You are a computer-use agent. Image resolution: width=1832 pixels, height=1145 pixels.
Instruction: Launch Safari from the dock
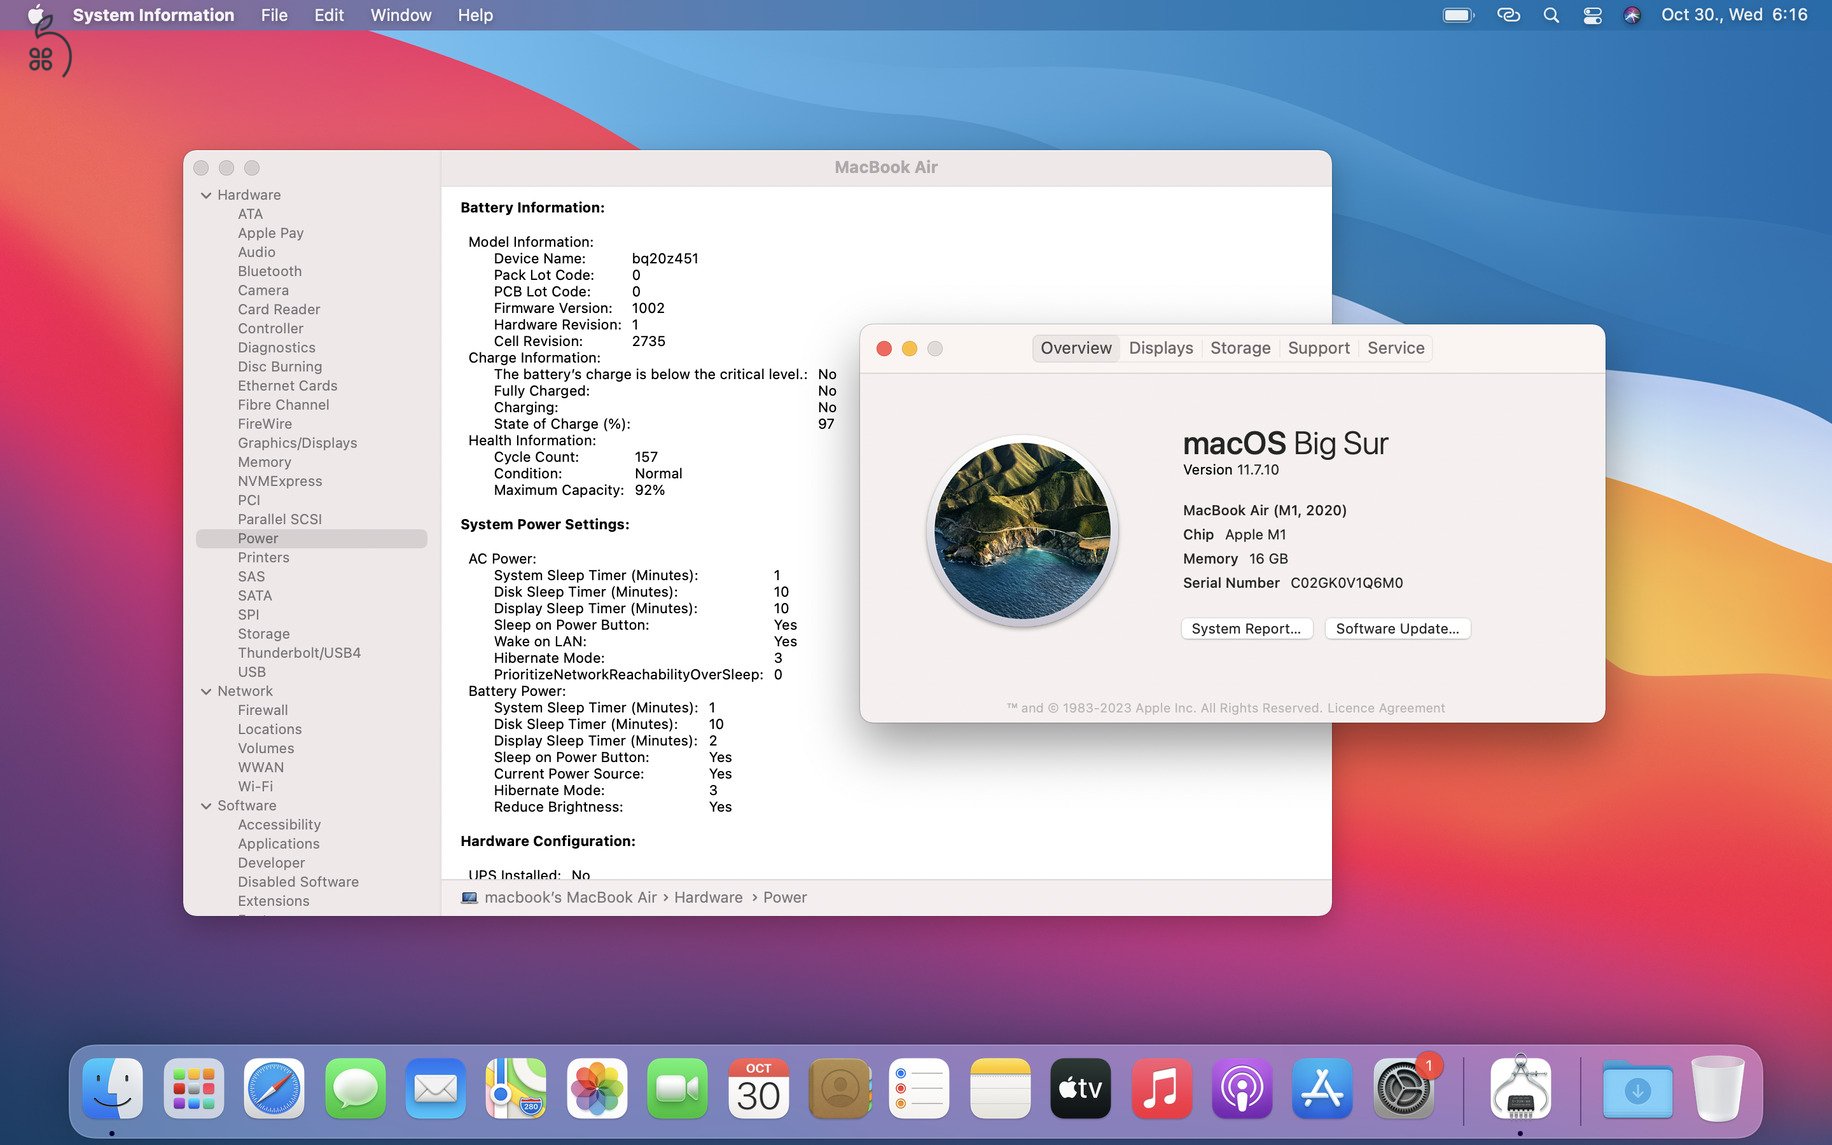click(274, 1088)
